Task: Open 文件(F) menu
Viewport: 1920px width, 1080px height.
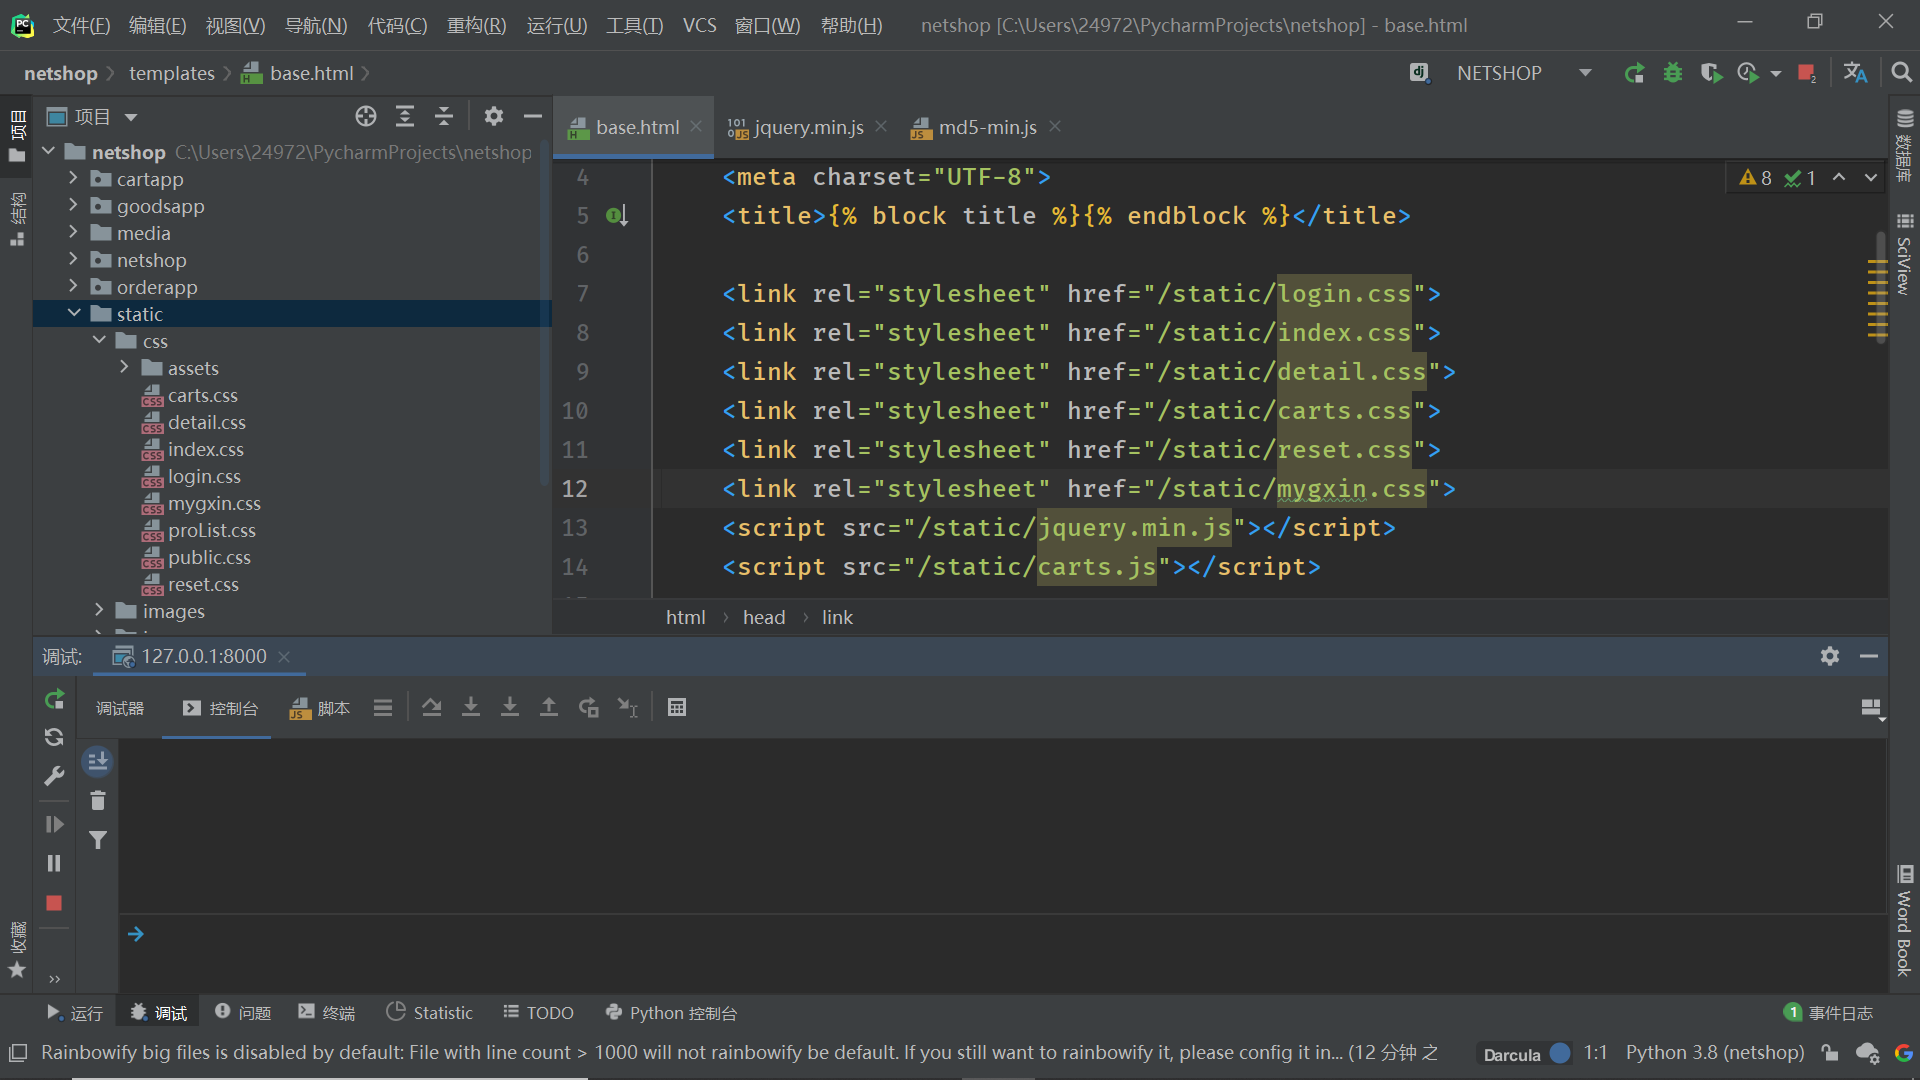Action: [81, 25]
